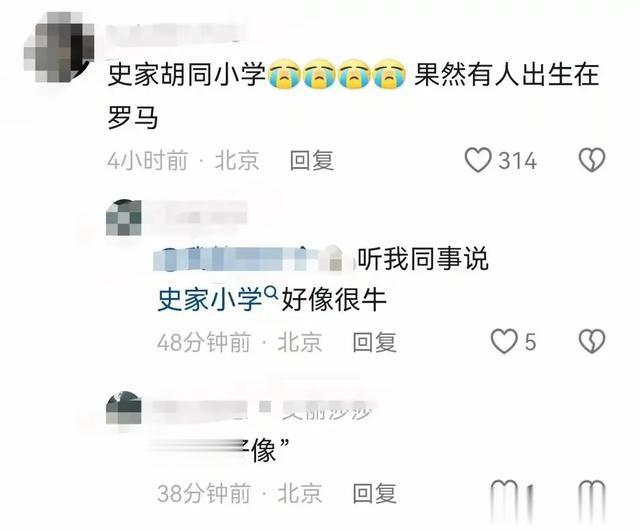Open the top commenter's pixelated avatar
The width and height of the screenshot is (640, 531).
(x=59, y=47)
